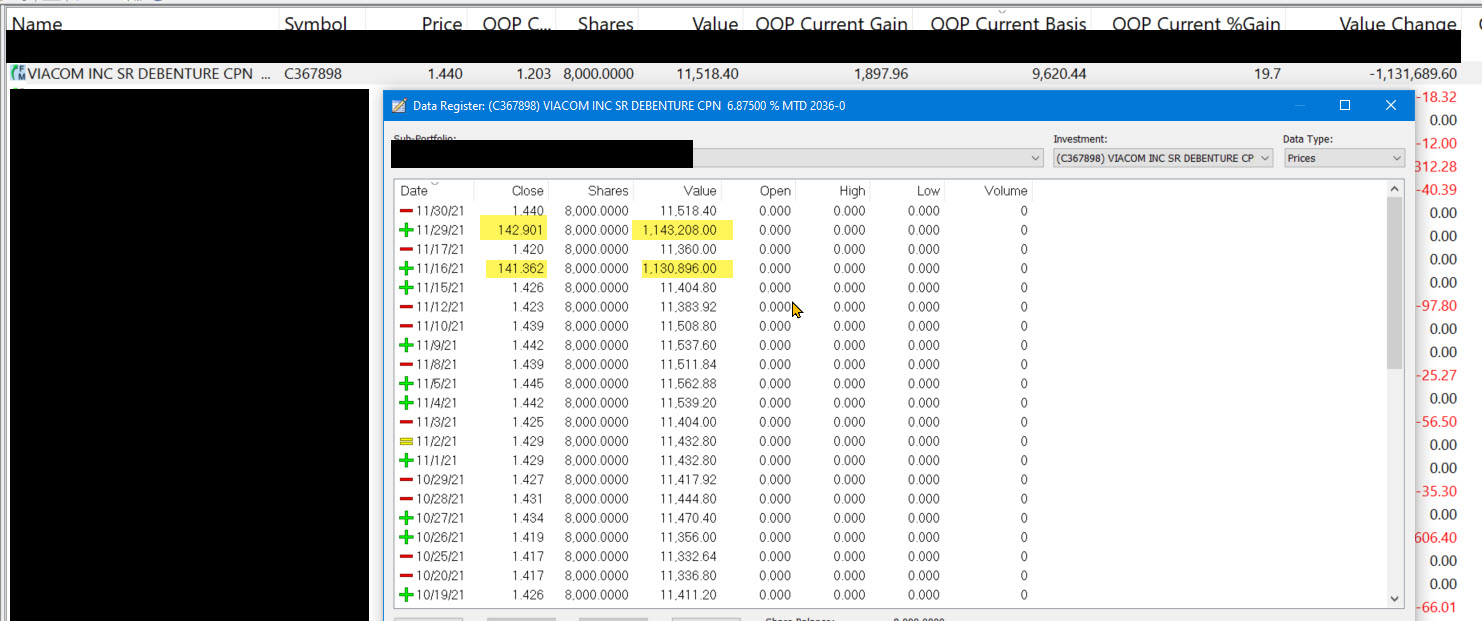Click the red minus icon for 11/17/21
1482x621 pixels.
[406, 249]
